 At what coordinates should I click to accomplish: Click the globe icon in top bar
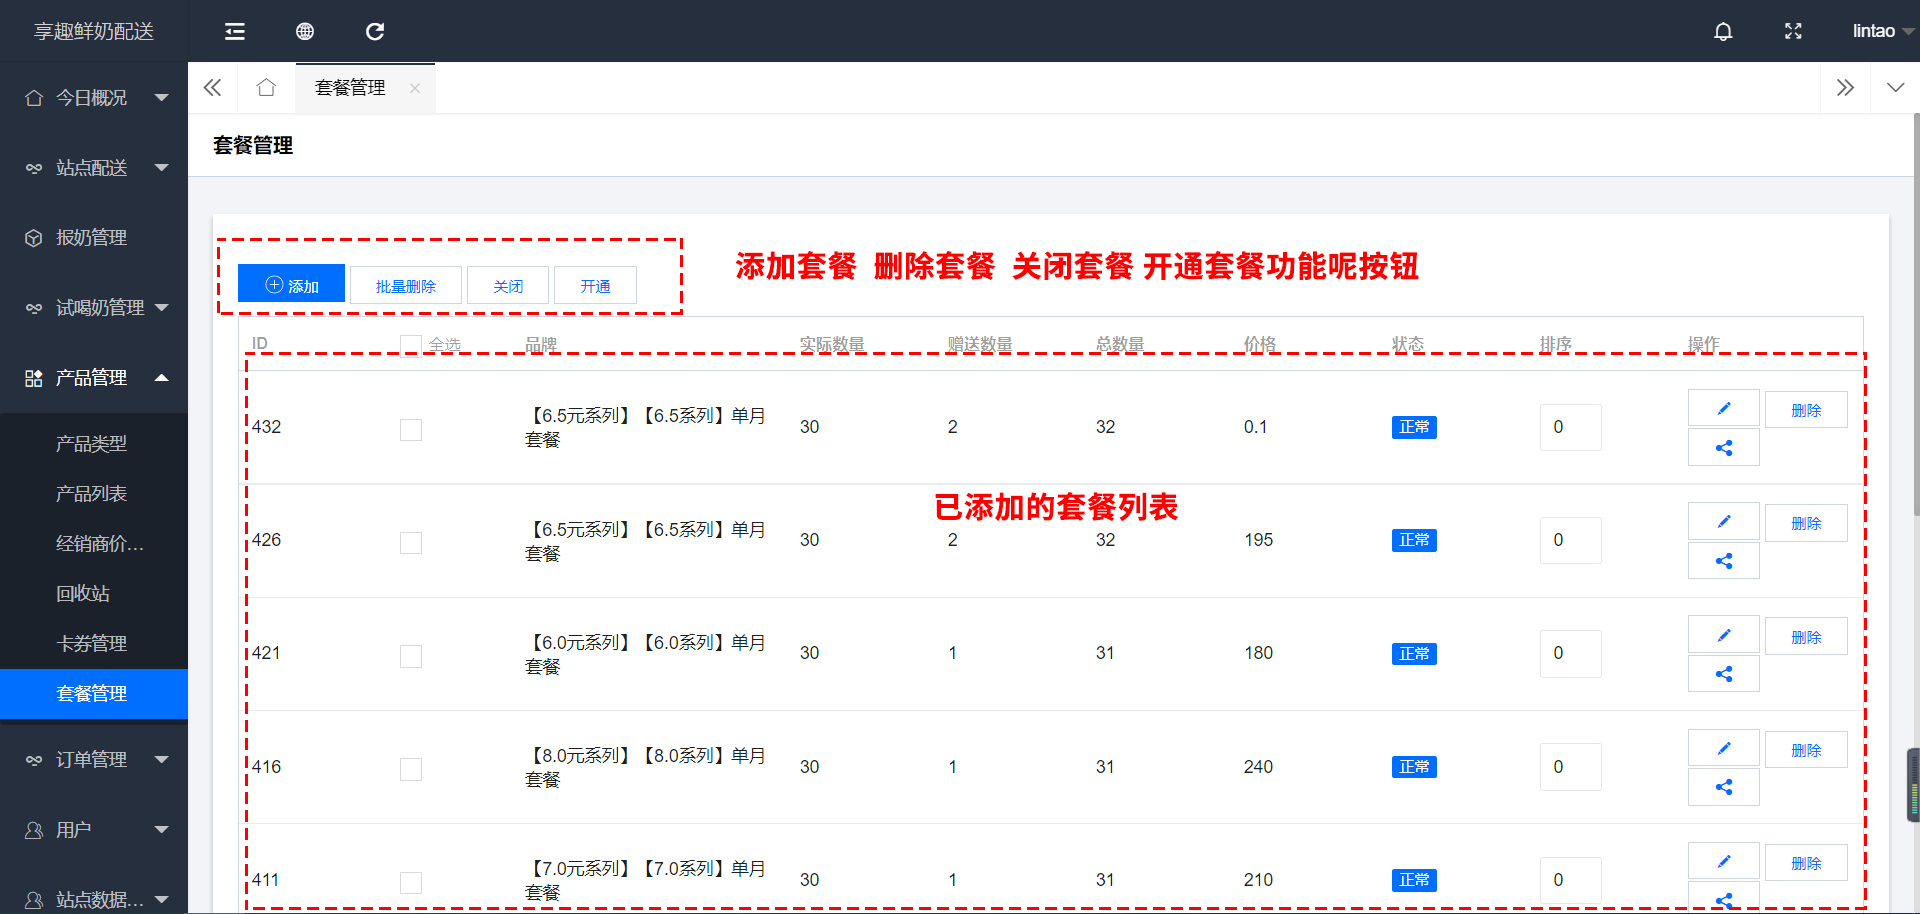pyautogui.click(x=305, y=32)
